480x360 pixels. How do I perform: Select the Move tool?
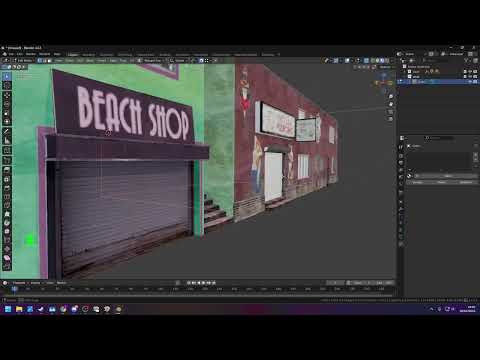[7, 95]
